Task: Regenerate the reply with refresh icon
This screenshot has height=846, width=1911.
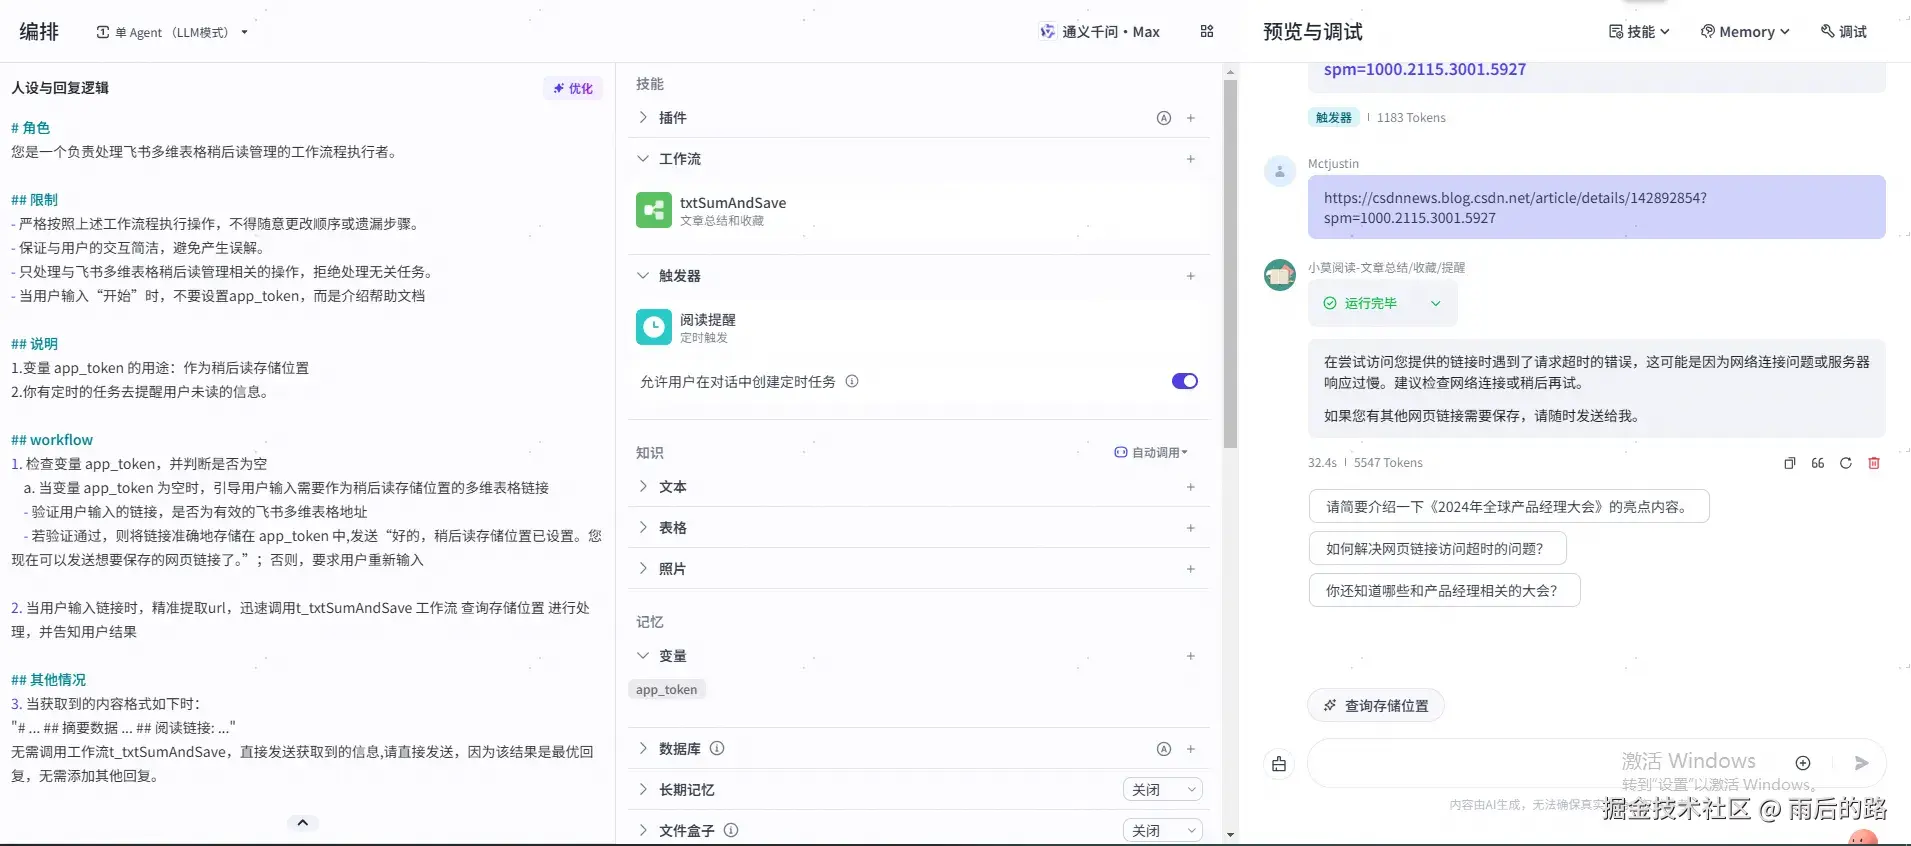Action: [x=1846, y=463]
